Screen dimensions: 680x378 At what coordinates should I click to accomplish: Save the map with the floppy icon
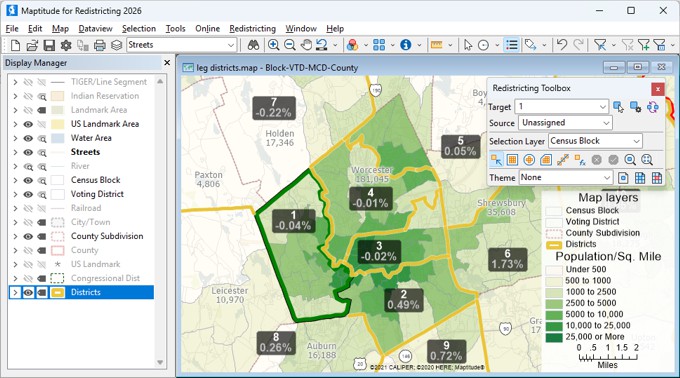point(49,45)
